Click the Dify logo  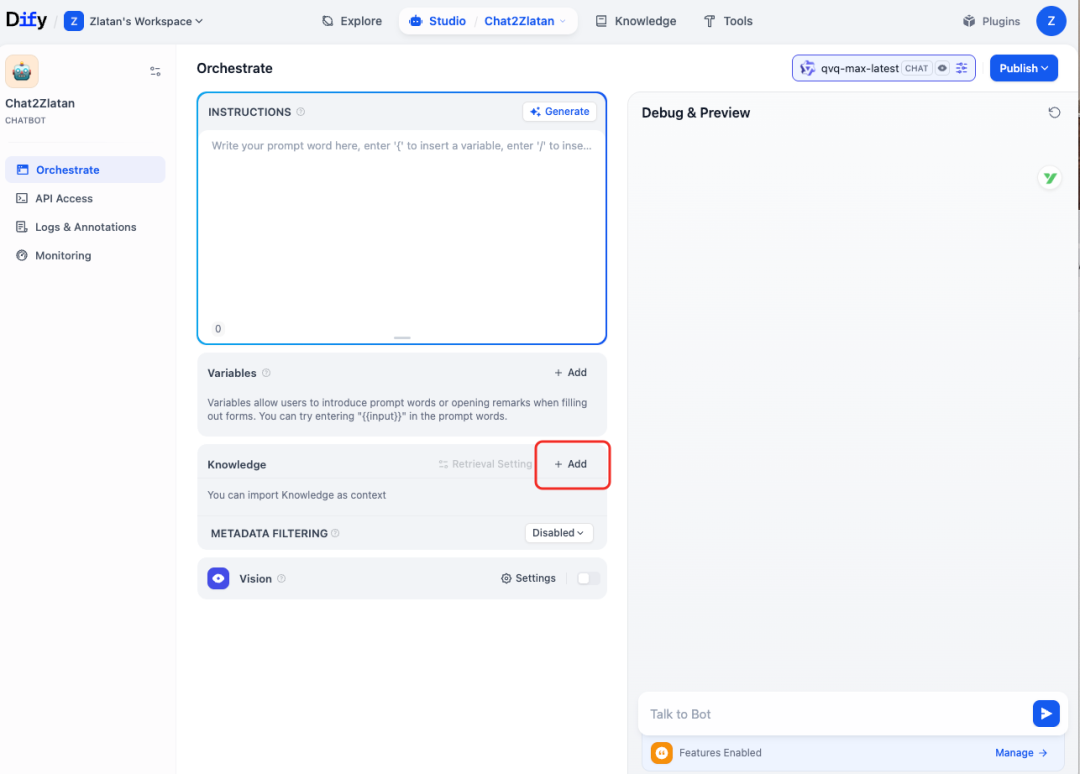[x=27, y=20]
